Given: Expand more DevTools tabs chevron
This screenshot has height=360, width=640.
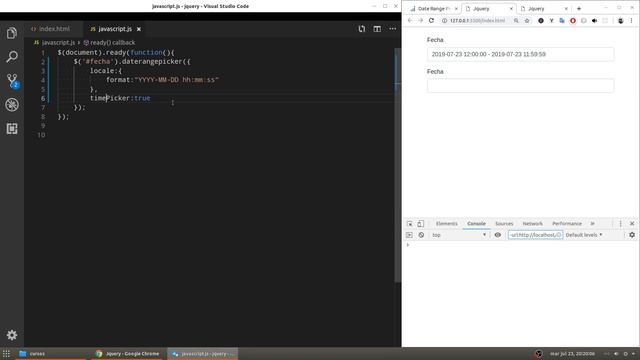Looking at the screenshot, I should [592, 224].
